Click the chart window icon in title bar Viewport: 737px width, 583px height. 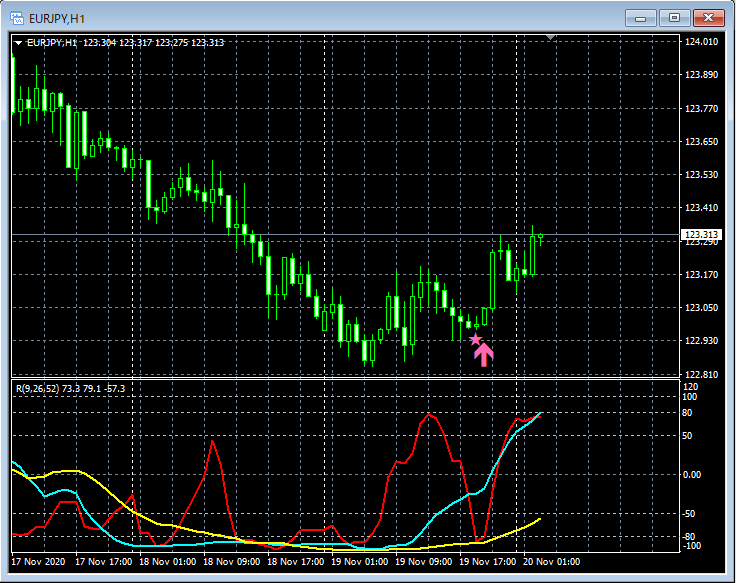[17, 18]
